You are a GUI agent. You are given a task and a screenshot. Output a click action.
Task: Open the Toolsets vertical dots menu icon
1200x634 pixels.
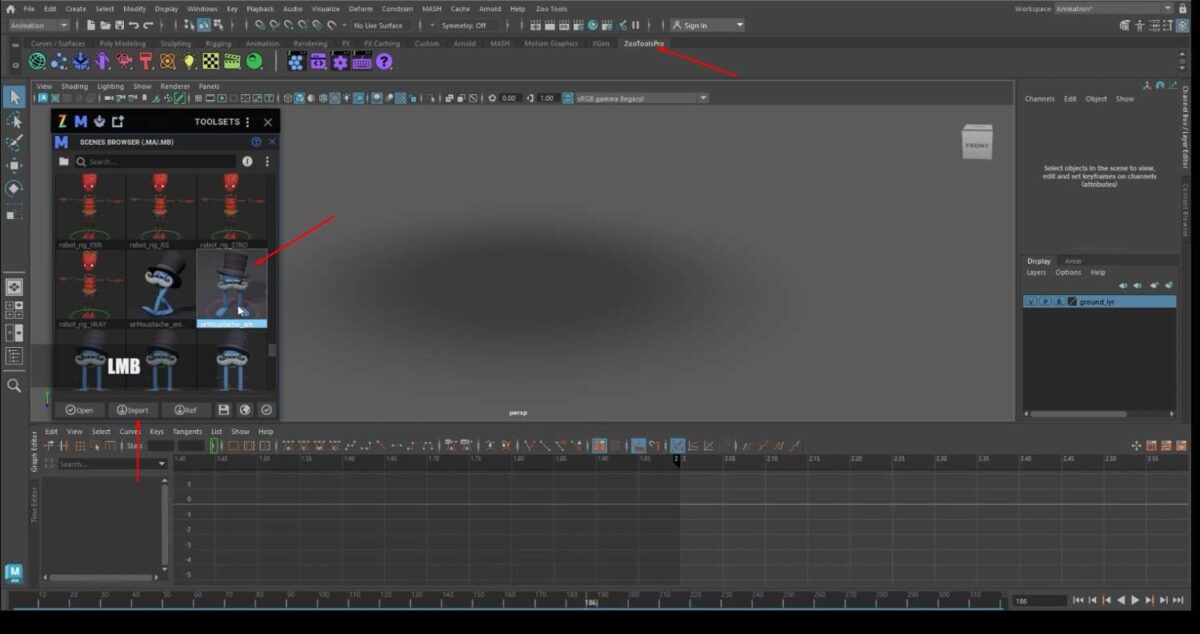point(247,121)
